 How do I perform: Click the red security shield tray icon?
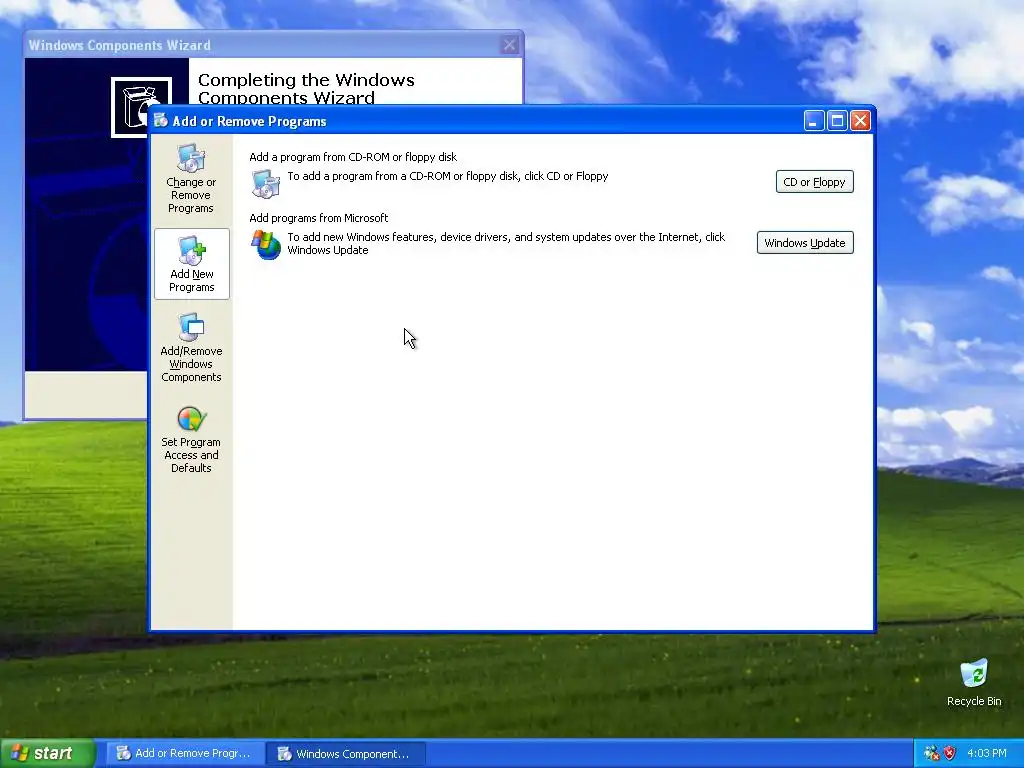(950, 753)
